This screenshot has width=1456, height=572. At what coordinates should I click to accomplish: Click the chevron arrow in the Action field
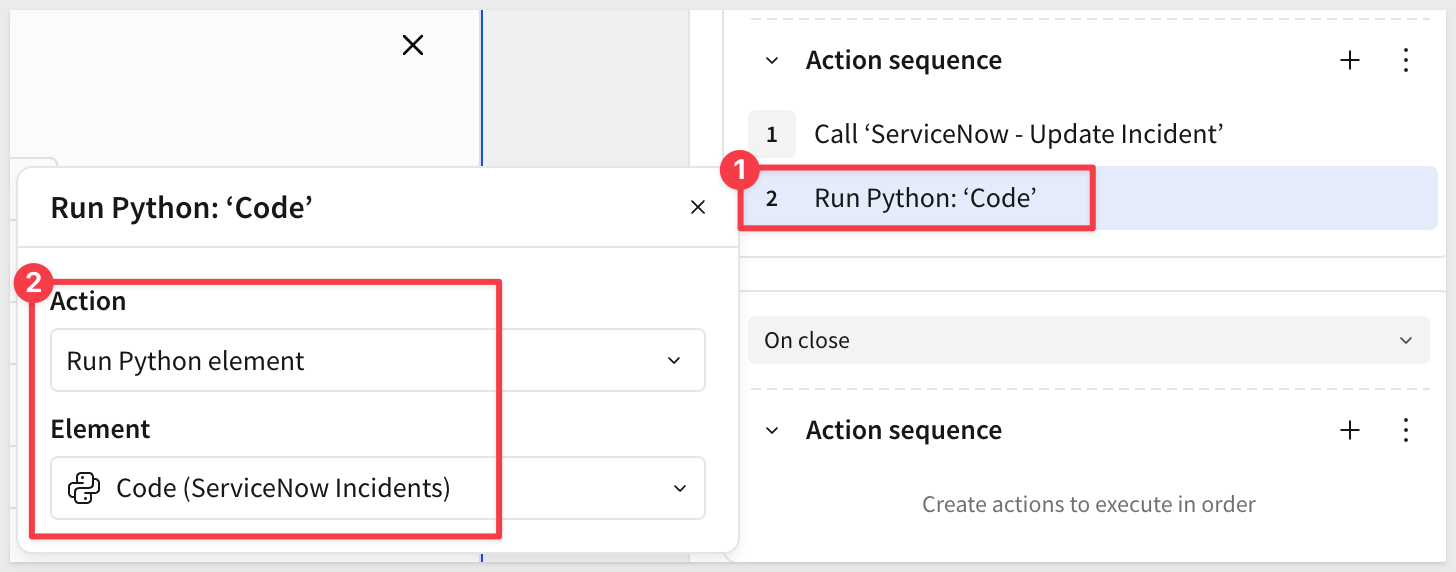click(674, 360)
